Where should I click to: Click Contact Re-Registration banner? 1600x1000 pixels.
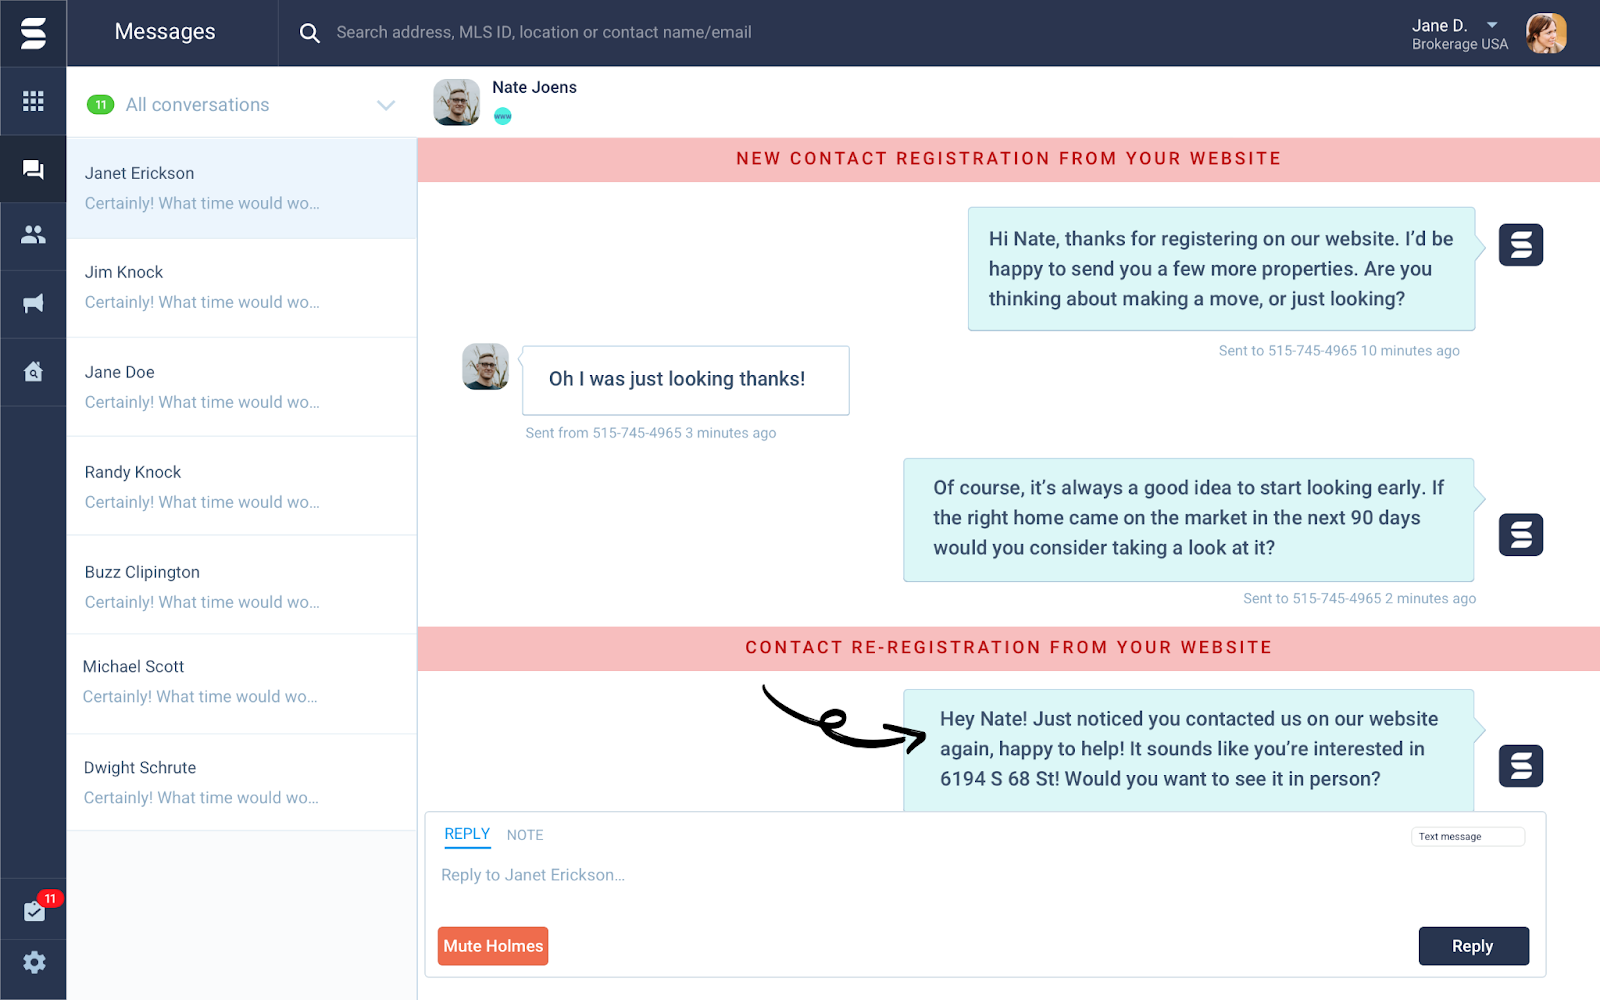[x=1008, y=648]
